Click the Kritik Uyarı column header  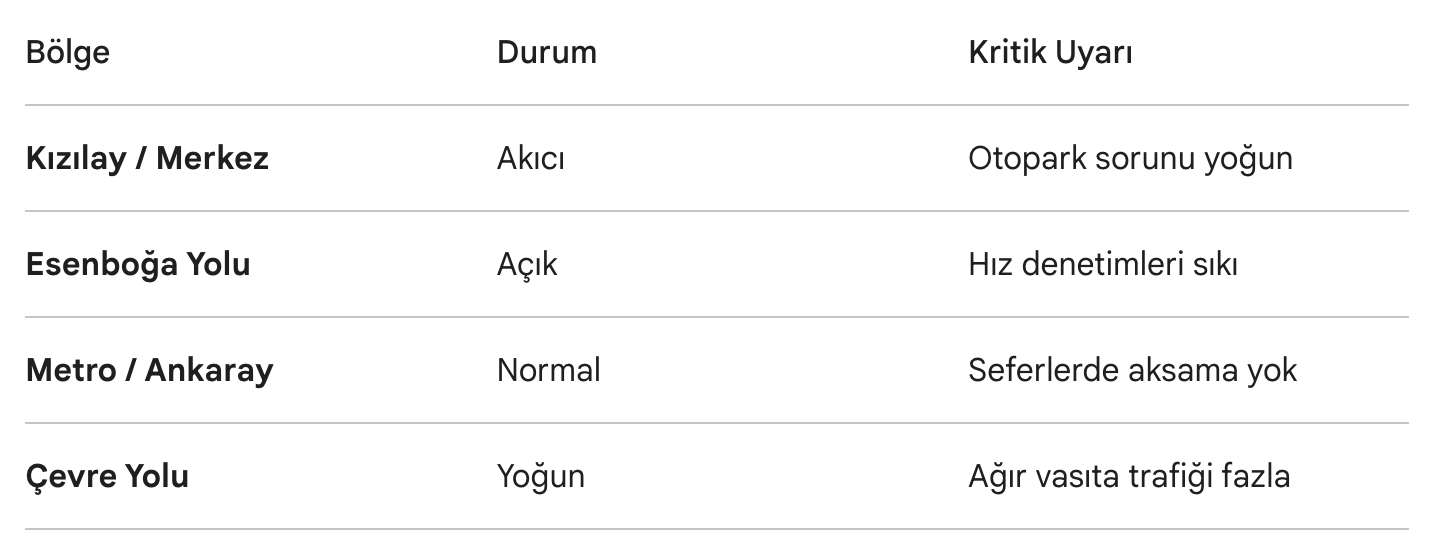(1050, 52)
